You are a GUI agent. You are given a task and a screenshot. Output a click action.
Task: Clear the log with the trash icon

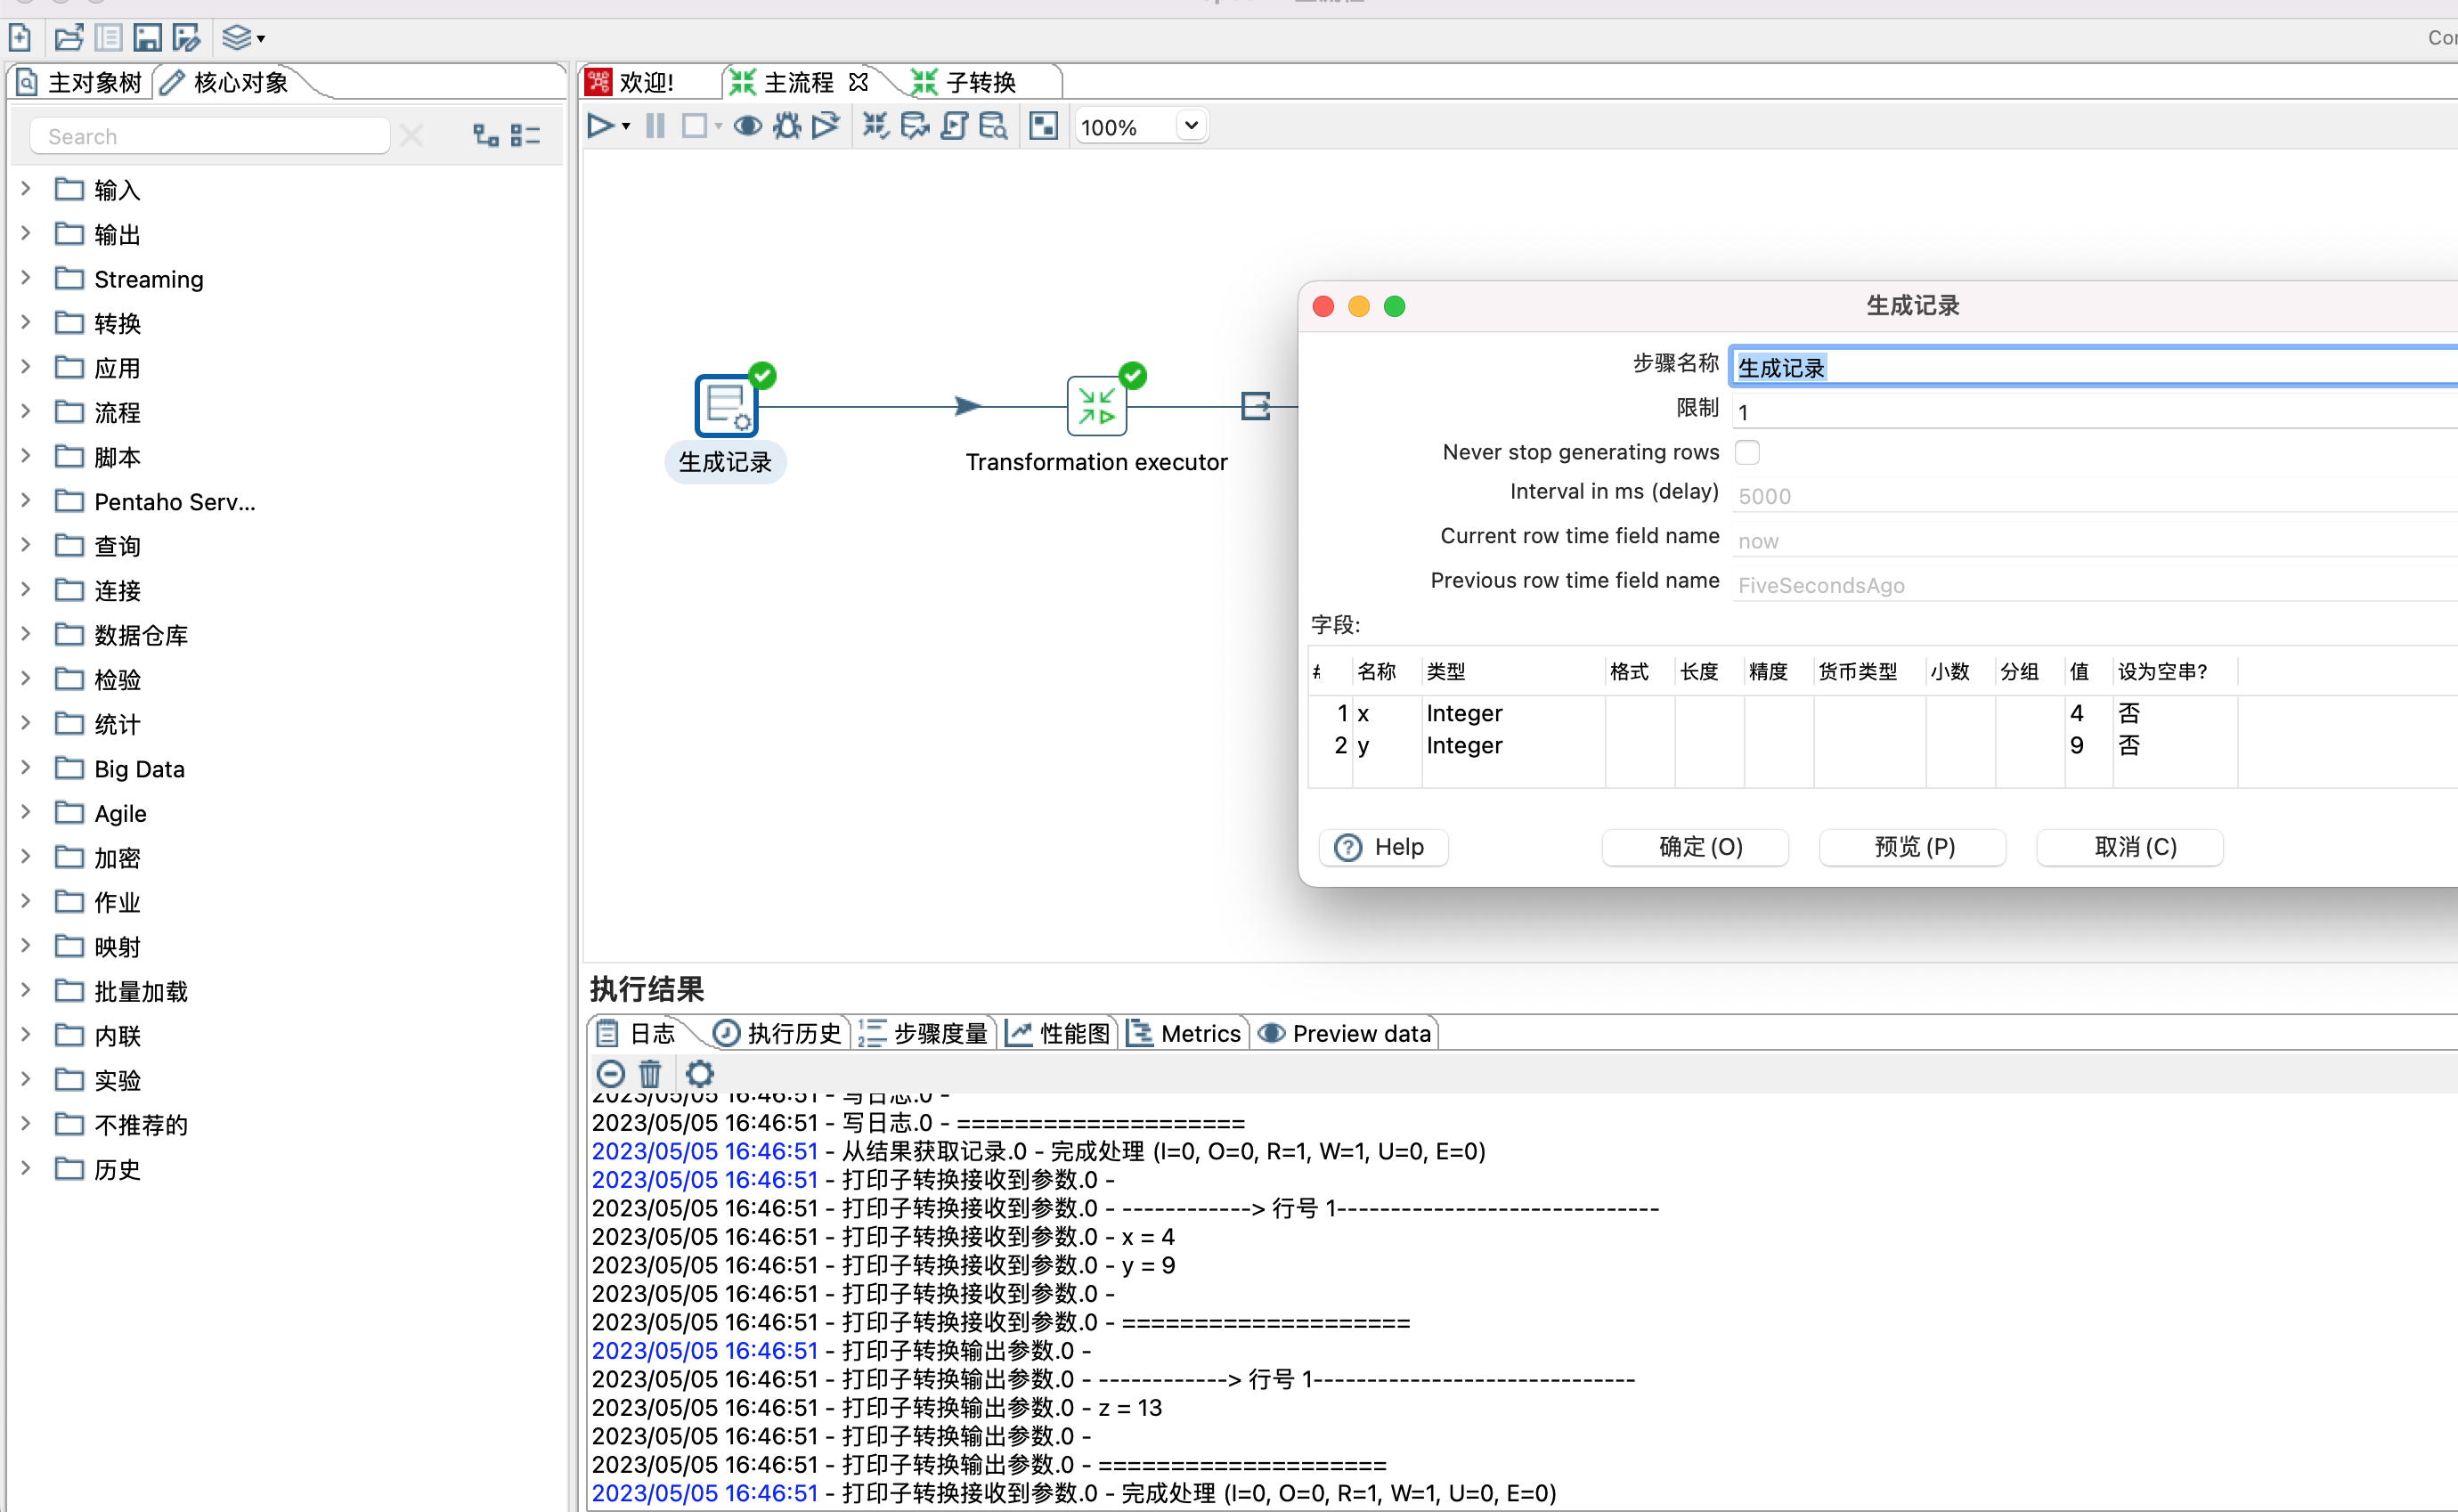point(650,1073)
